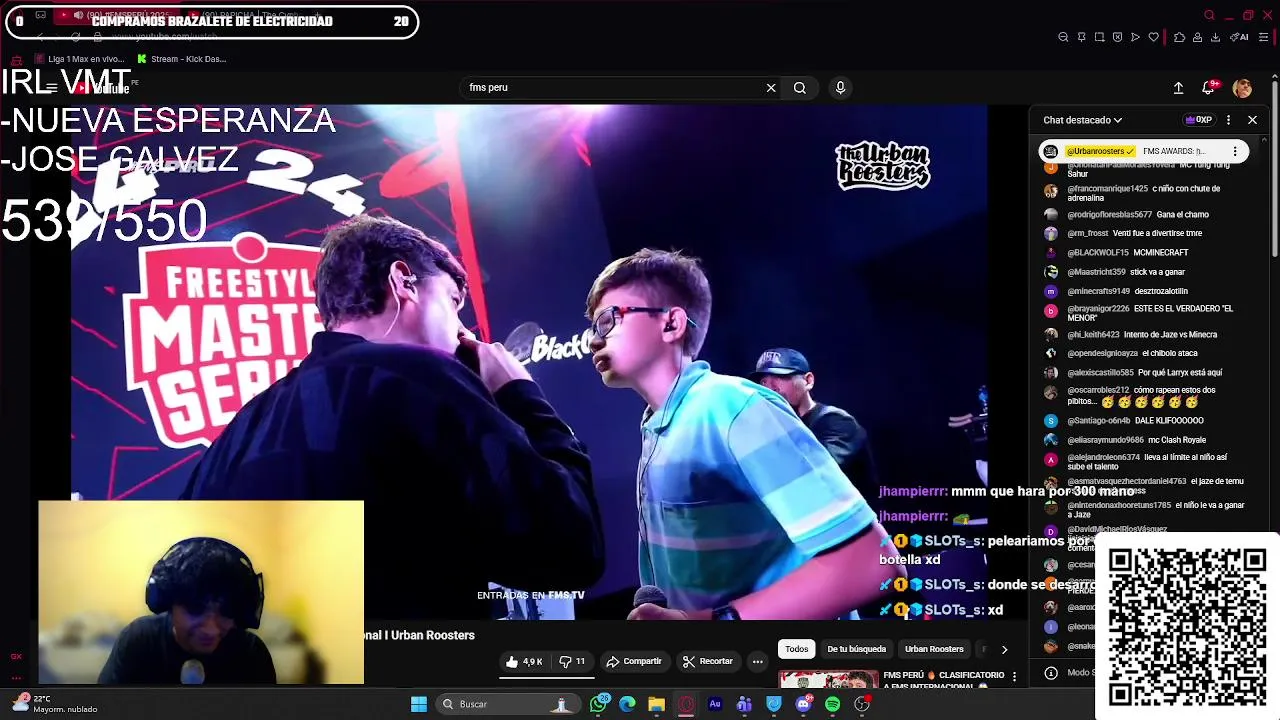Click the Compartir share button
This screenshot has width=1280, height=720.
pyautogui.click(x=634, y=662)
